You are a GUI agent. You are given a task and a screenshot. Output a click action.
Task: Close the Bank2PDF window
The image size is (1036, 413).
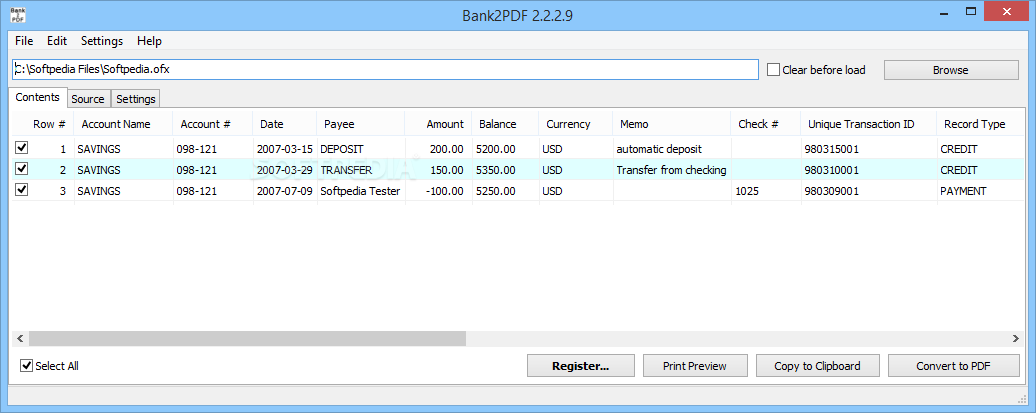pyautogui.click(x=1008, y=11)
